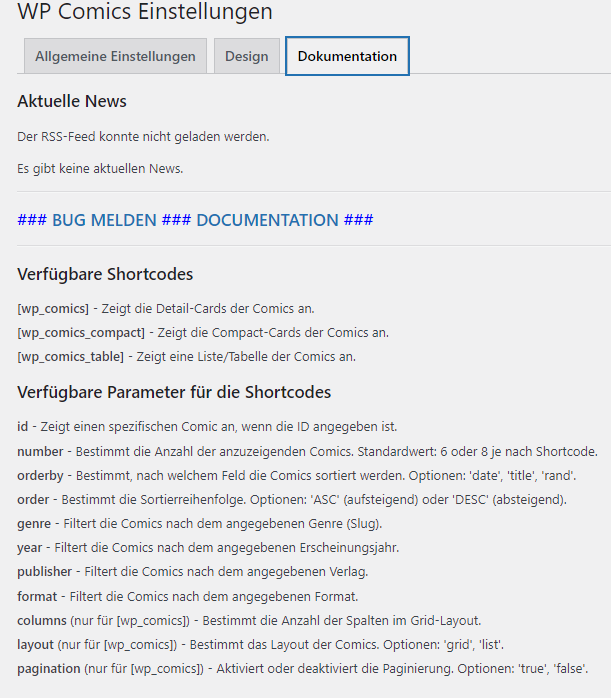
Task: Click 'Zeigt die Detail-Cards der Comics an' description
Action: pos(208,308)
